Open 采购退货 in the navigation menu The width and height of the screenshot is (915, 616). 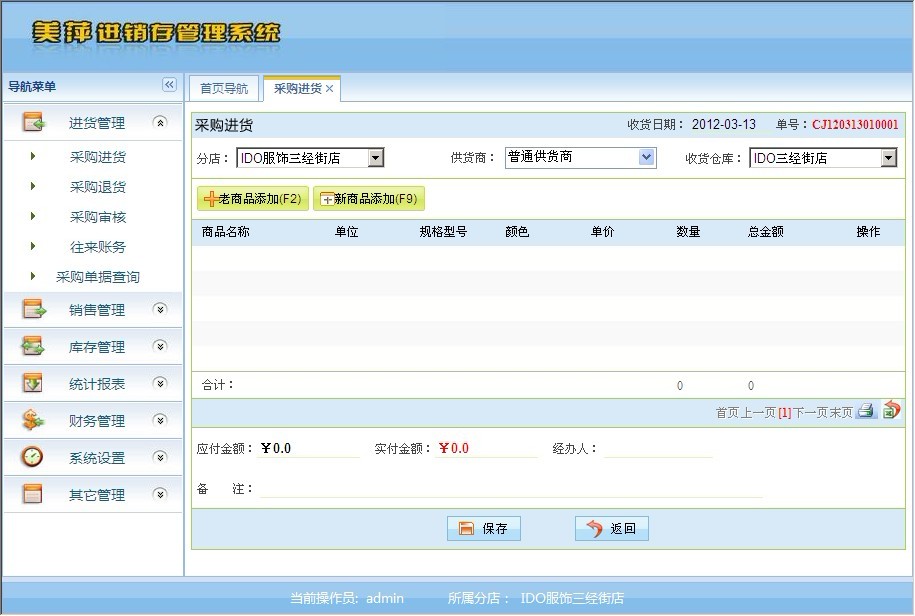pyautogui.click(x=98, y=187)
